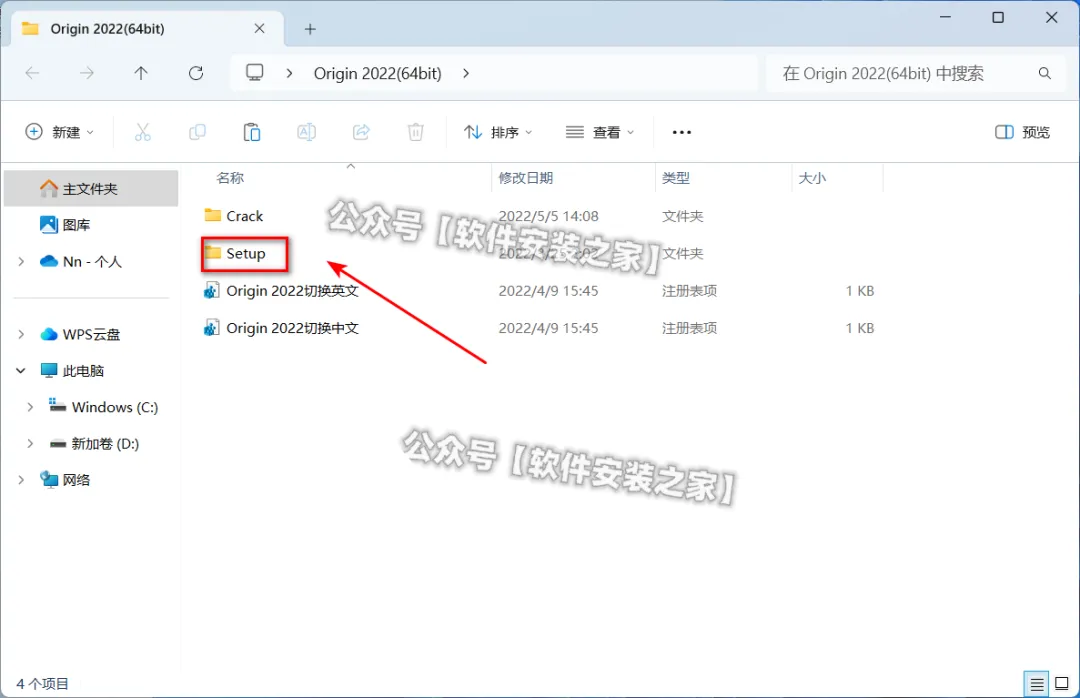Sort by the 名称 column header
1080x698 pixels.
pyautogui.click(x=230, y=178)
